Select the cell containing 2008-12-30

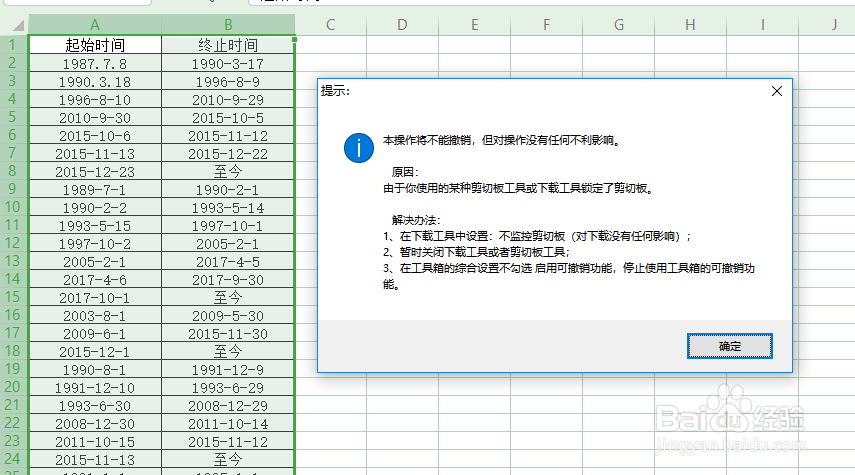click(95, 423)
